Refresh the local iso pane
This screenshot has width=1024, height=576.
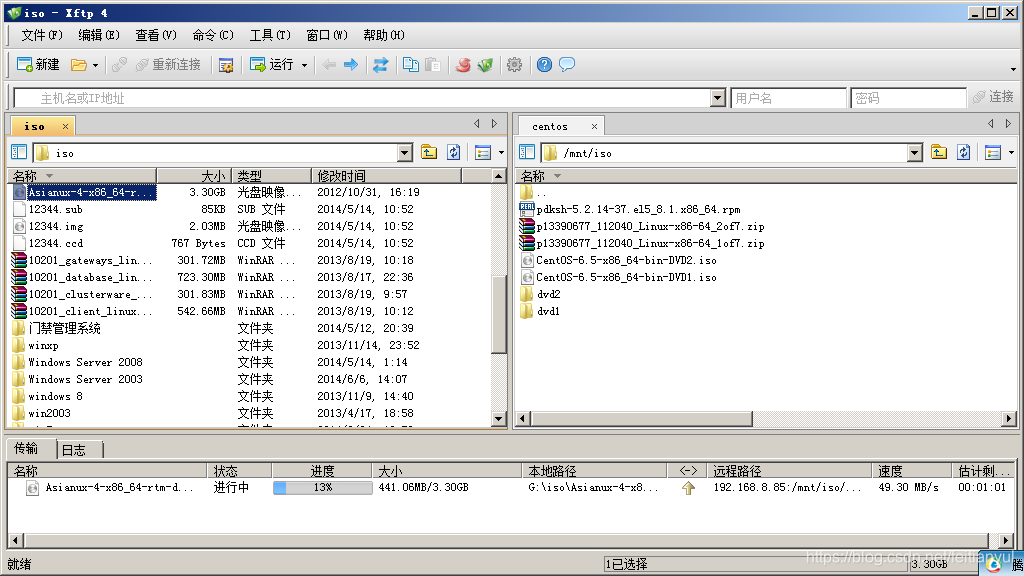click(454, 153)
